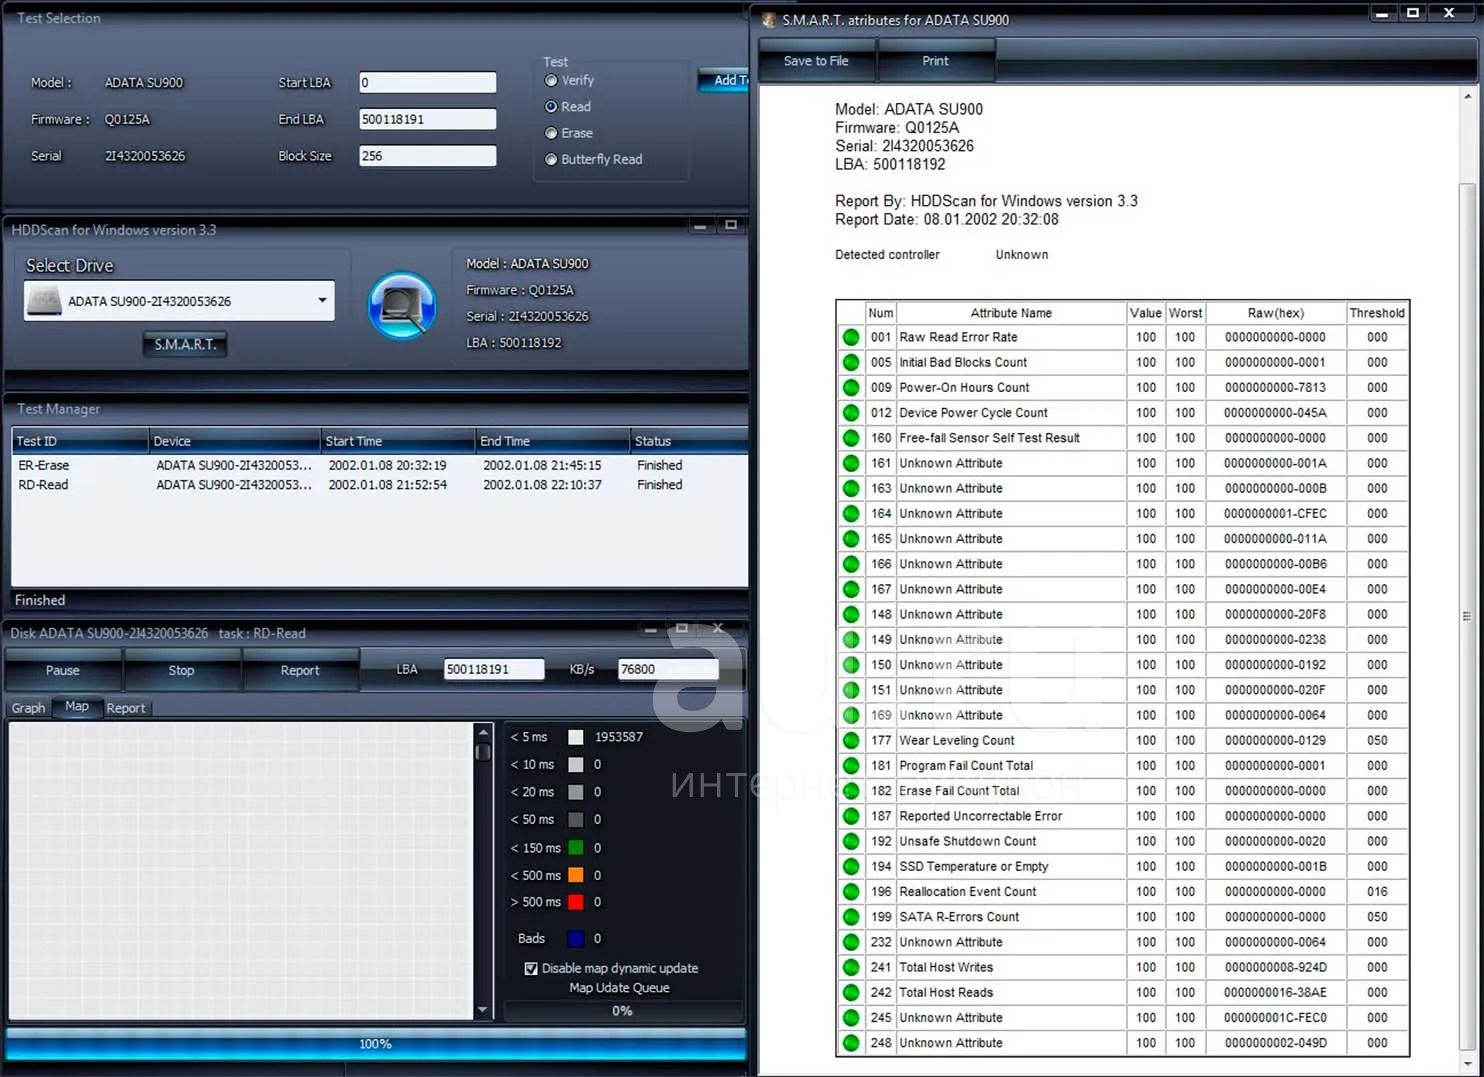Click green status icon for Initial Bad Blocks Count

[851, 362]
